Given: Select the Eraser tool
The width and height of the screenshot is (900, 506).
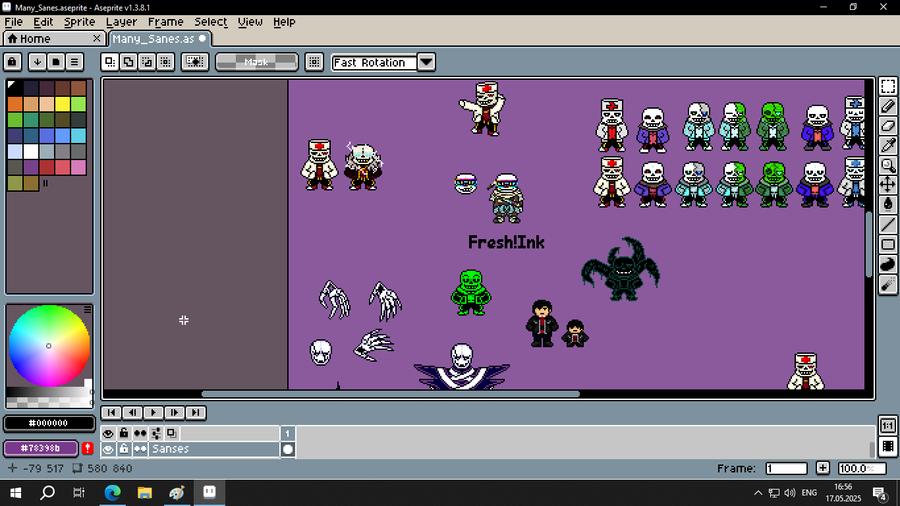Looking at the screenshot, I should pos(887,126).
